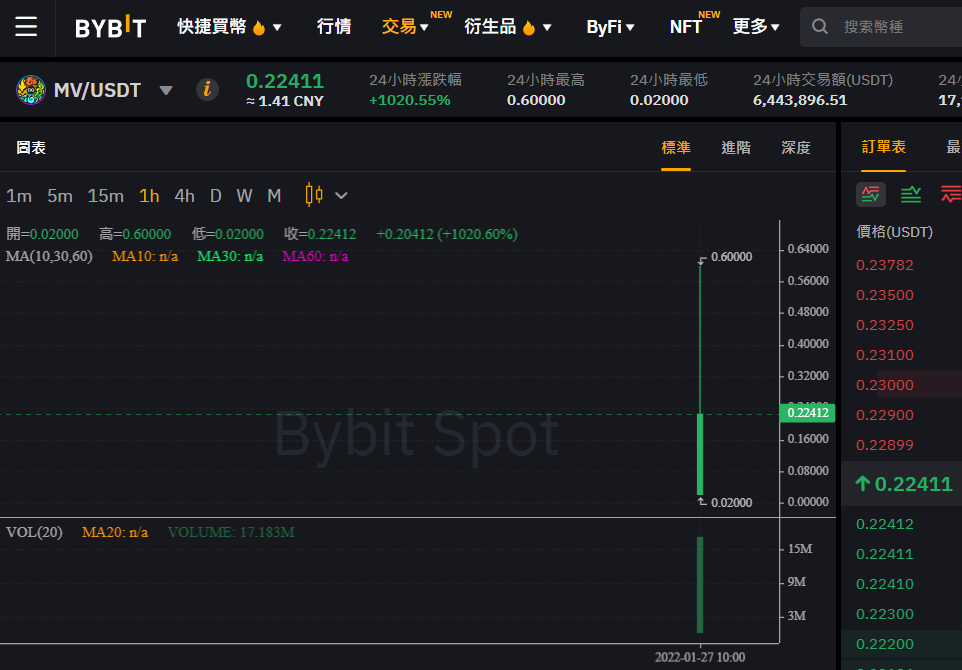The height and width of the screenshot is (670, 962).
Task: Set chart interval to 5m
Action: point(60,196)
